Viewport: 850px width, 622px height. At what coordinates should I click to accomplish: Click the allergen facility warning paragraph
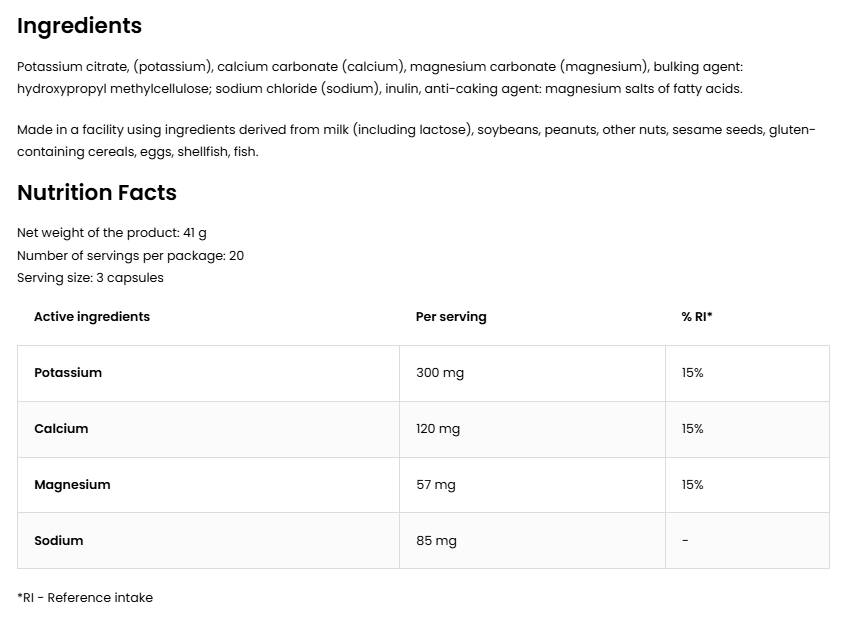tap(416, 141)
